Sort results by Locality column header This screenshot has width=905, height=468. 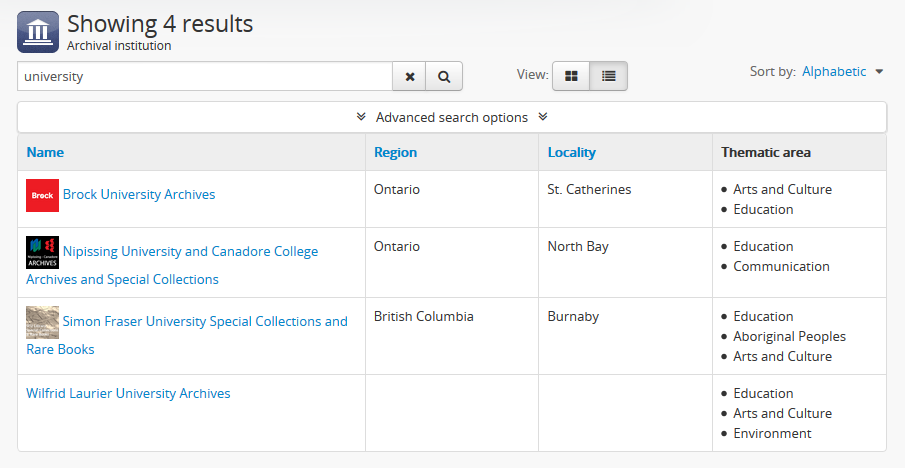(x=571, y=152)
